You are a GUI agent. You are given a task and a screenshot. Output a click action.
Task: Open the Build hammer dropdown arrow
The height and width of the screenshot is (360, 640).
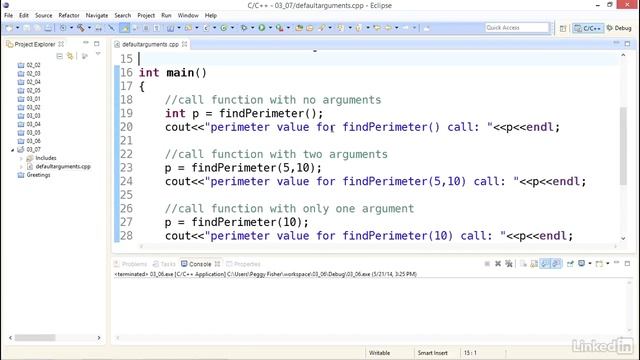point(89,28)
